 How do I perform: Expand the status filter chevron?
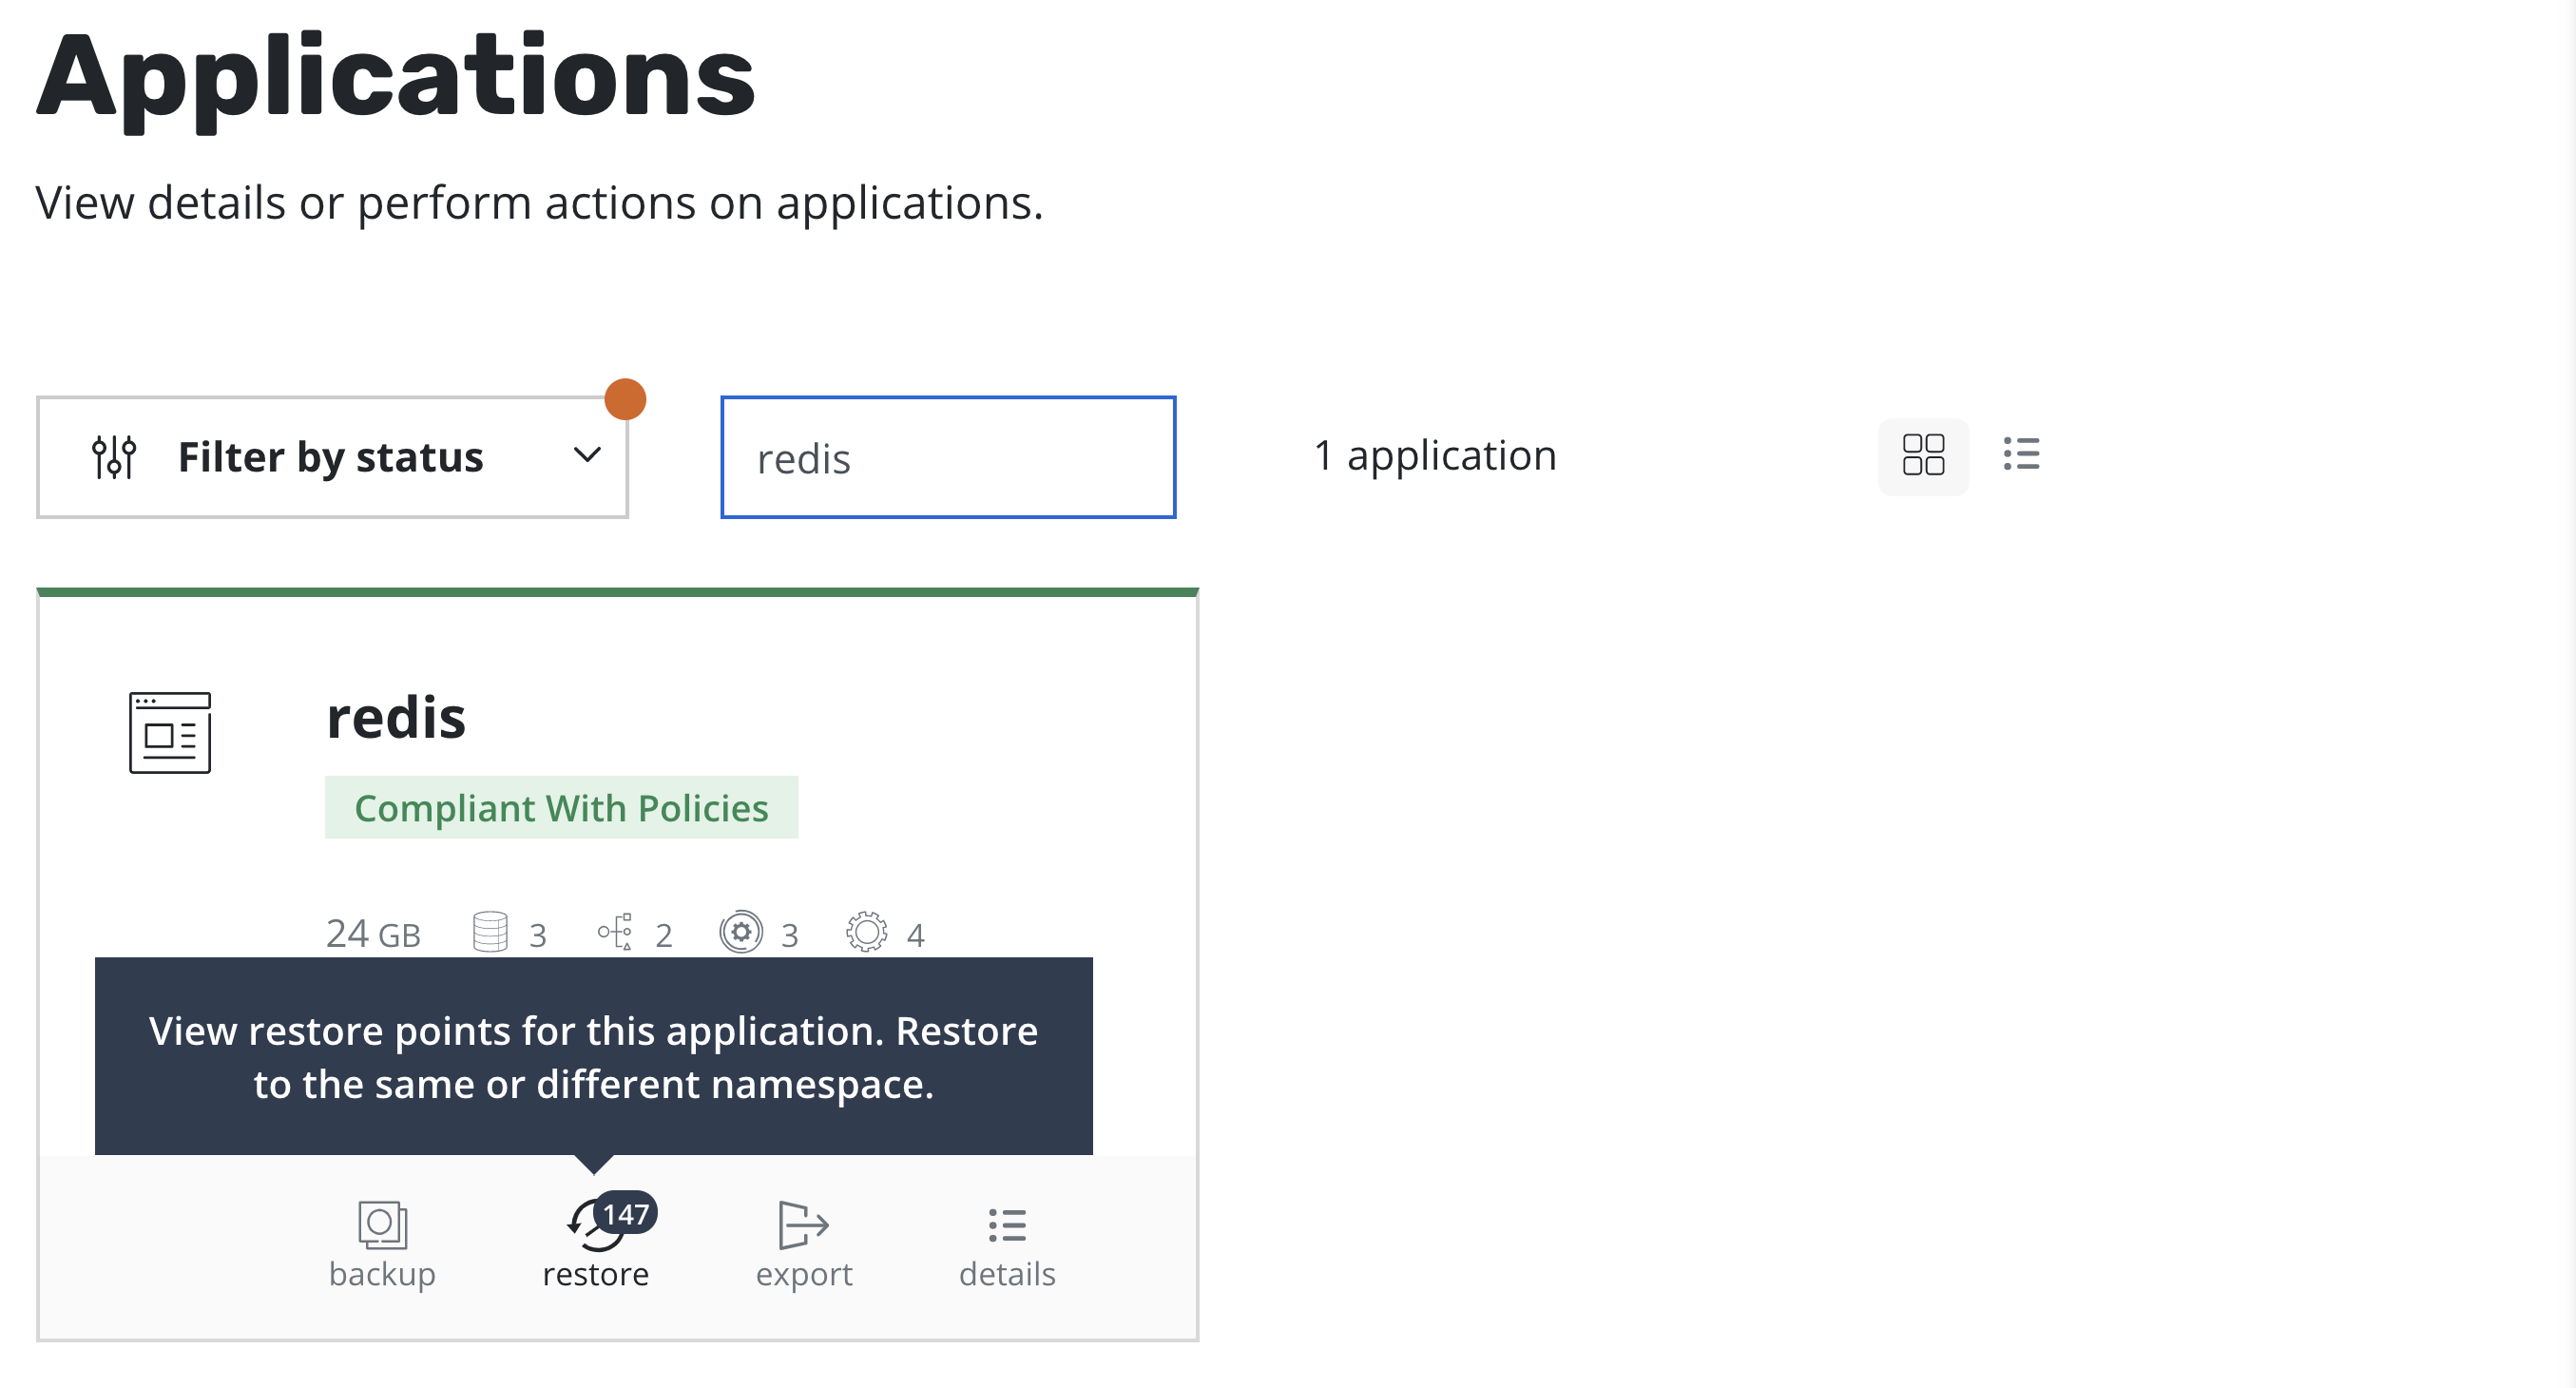587,456
